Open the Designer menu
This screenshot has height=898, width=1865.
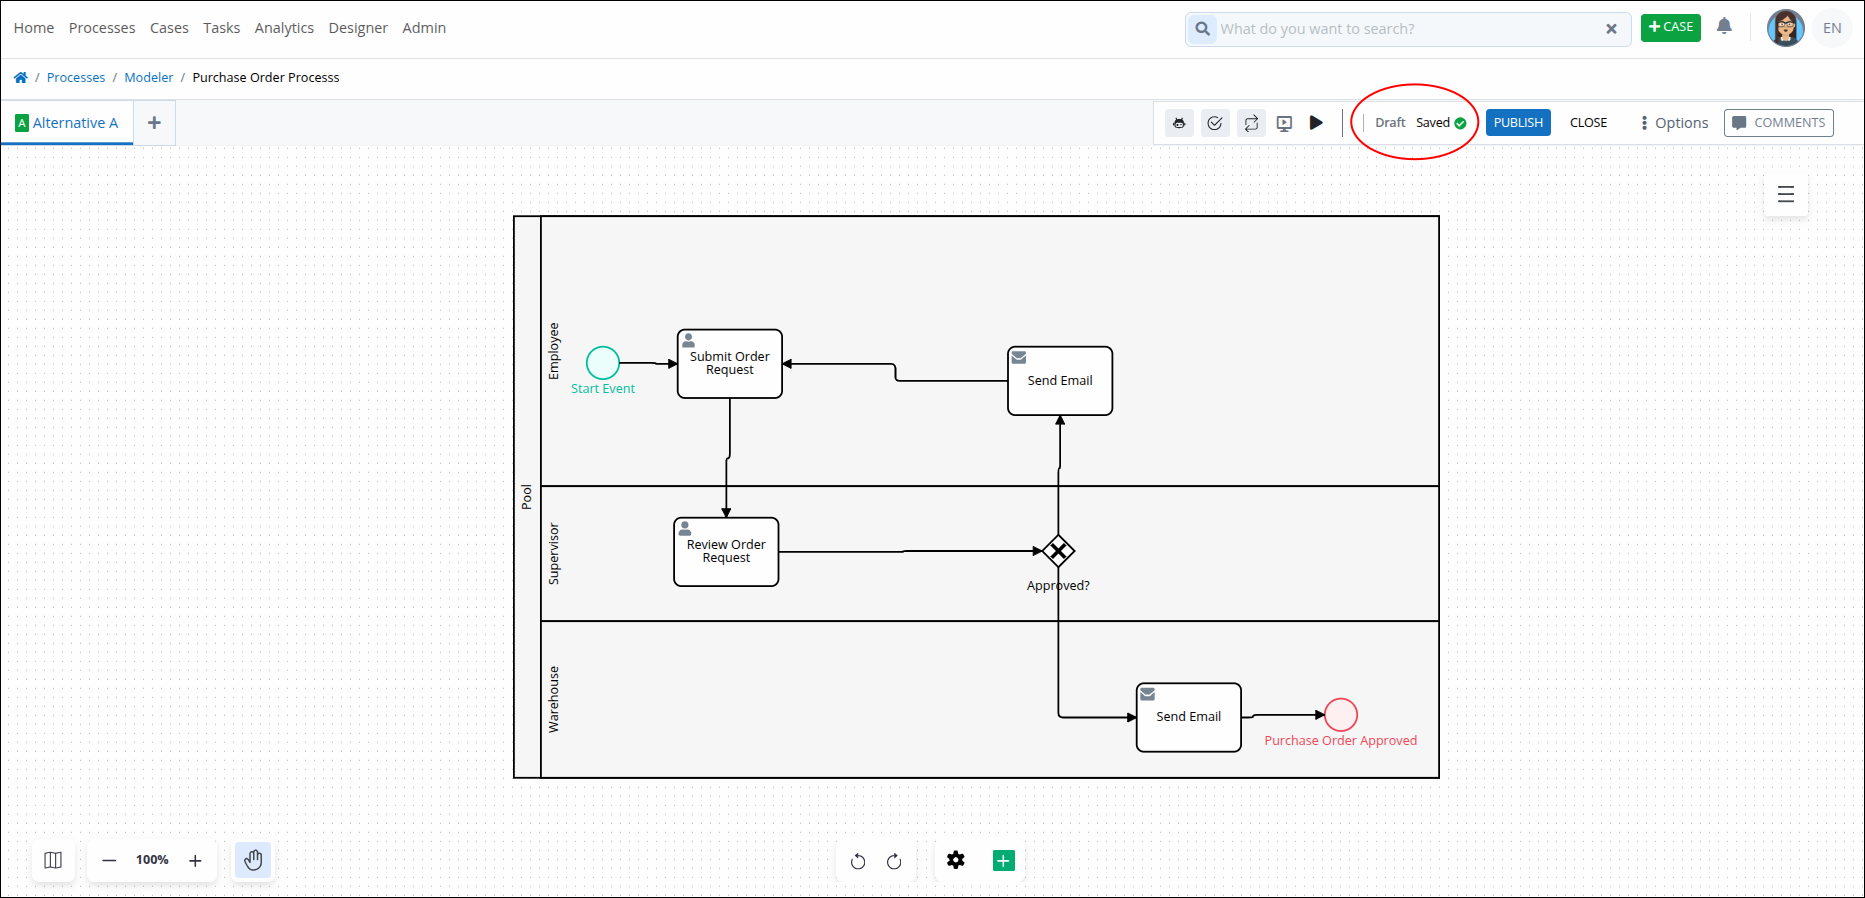(358, 28)
